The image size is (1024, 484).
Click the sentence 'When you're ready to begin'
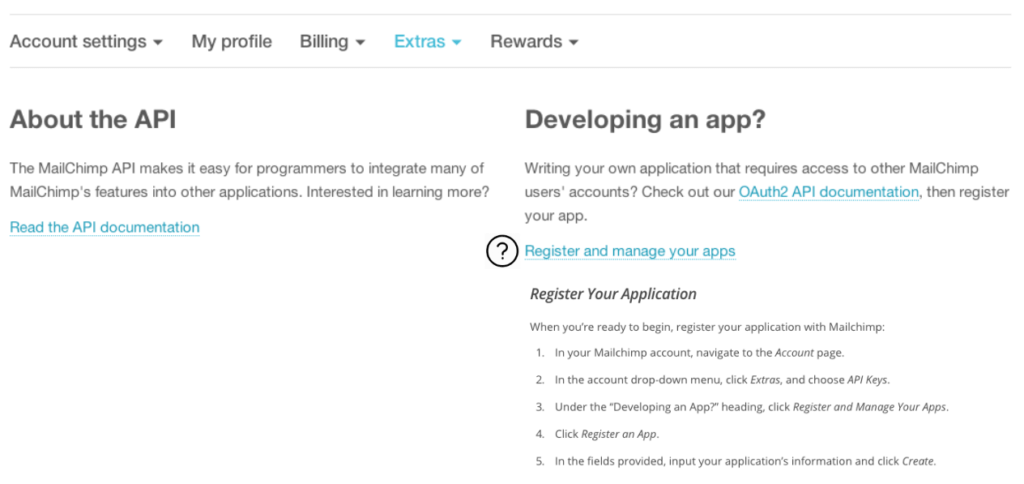coord(707,327)
